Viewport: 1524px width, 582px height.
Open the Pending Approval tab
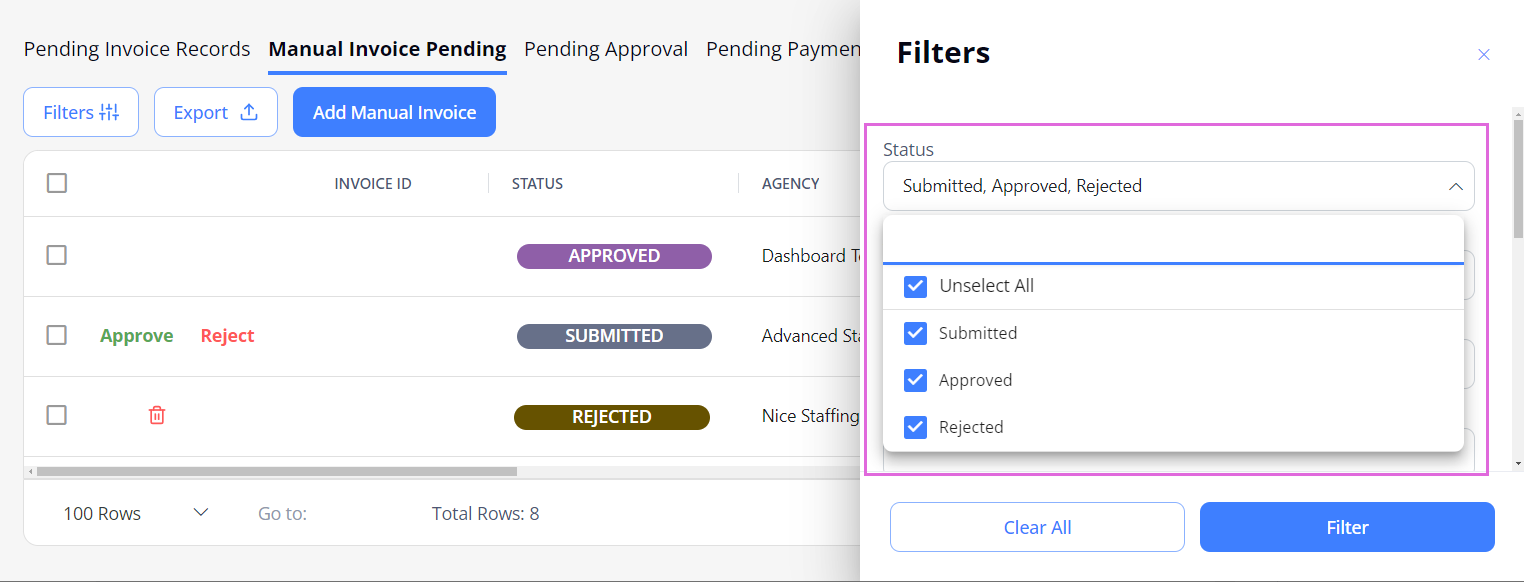(x=606, y=49)
